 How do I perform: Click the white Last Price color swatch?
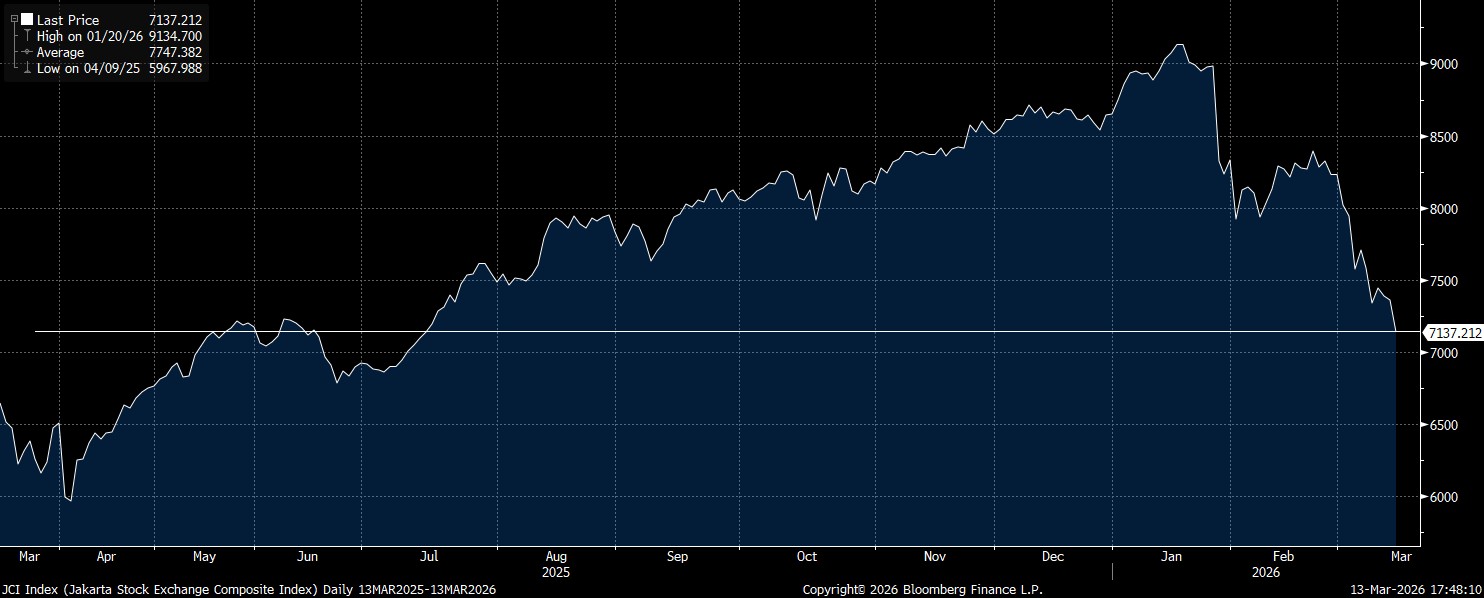(26, 20)
